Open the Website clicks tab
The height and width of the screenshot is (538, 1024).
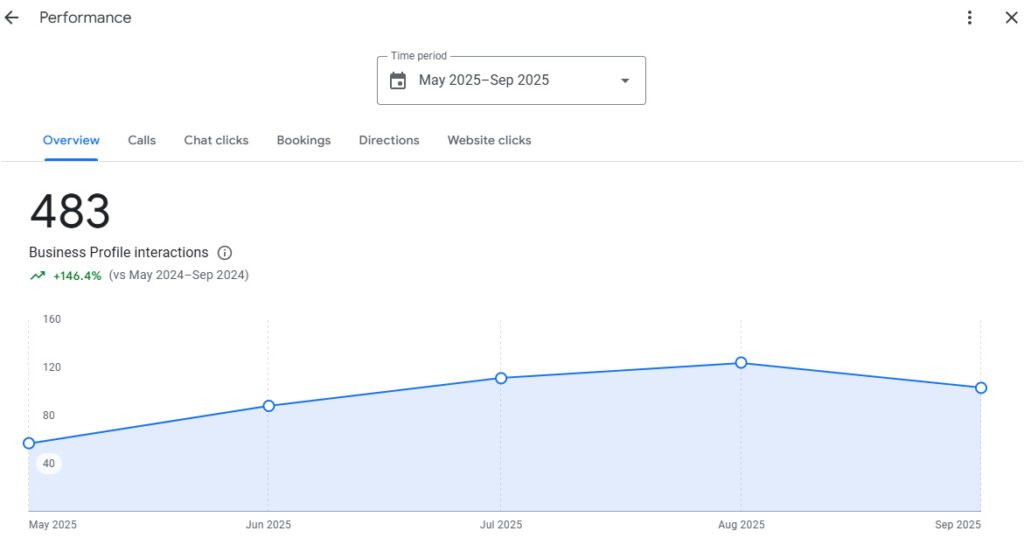click(489, 141)
